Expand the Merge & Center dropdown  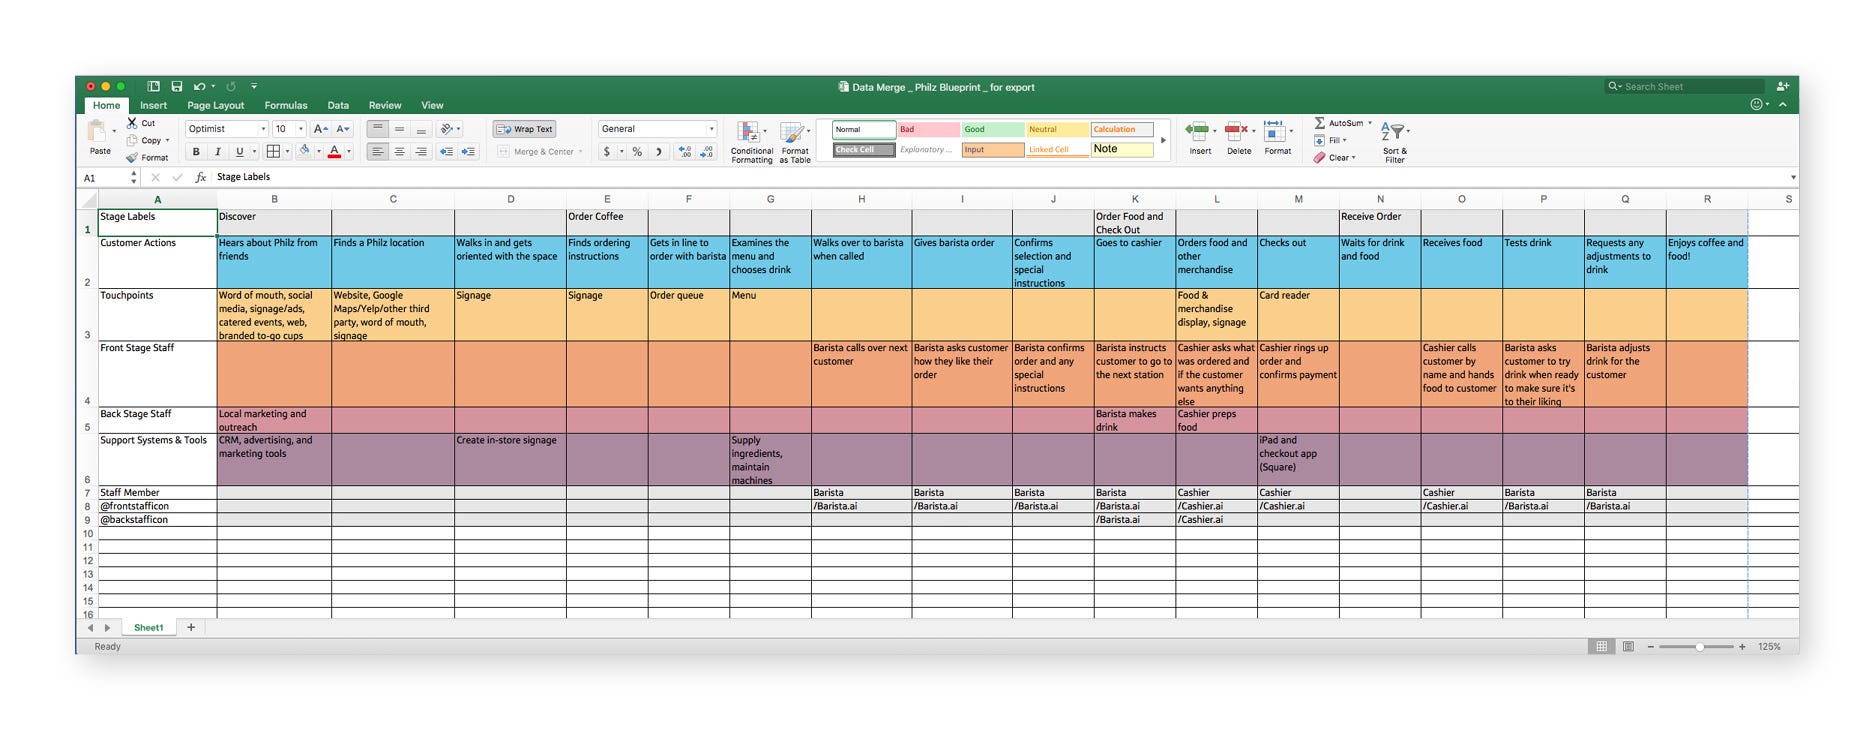tap(580, 152)
